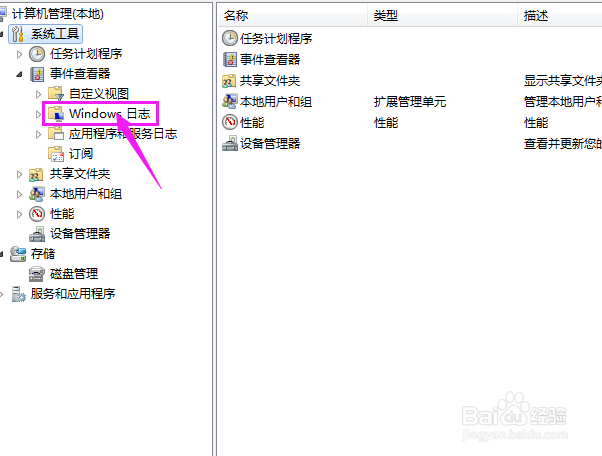Select 系统工具 root node
The width and height of the screenshot is (602, 456).
click(x=55, y=34)
